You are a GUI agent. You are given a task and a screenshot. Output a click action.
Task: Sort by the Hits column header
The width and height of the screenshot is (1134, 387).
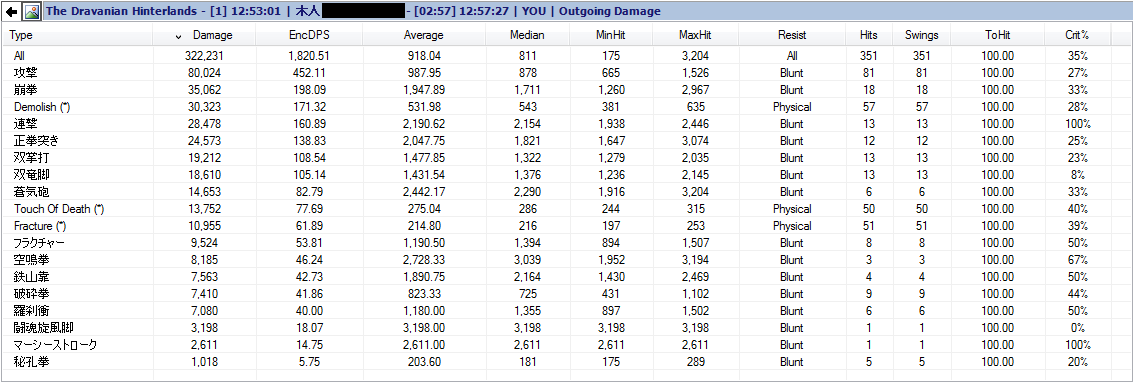coord(869,35)
